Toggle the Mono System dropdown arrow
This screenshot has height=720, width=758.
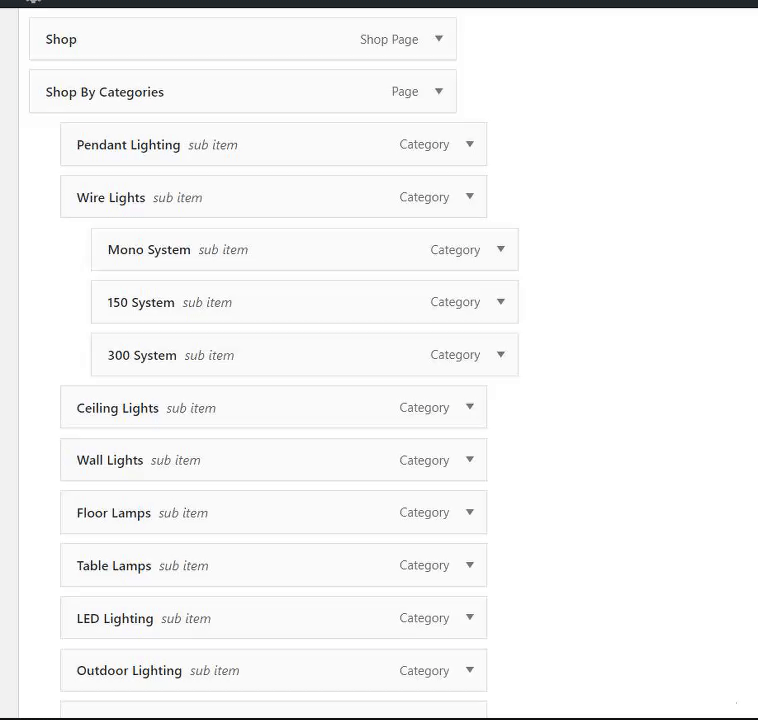click(x=500, y=250)
